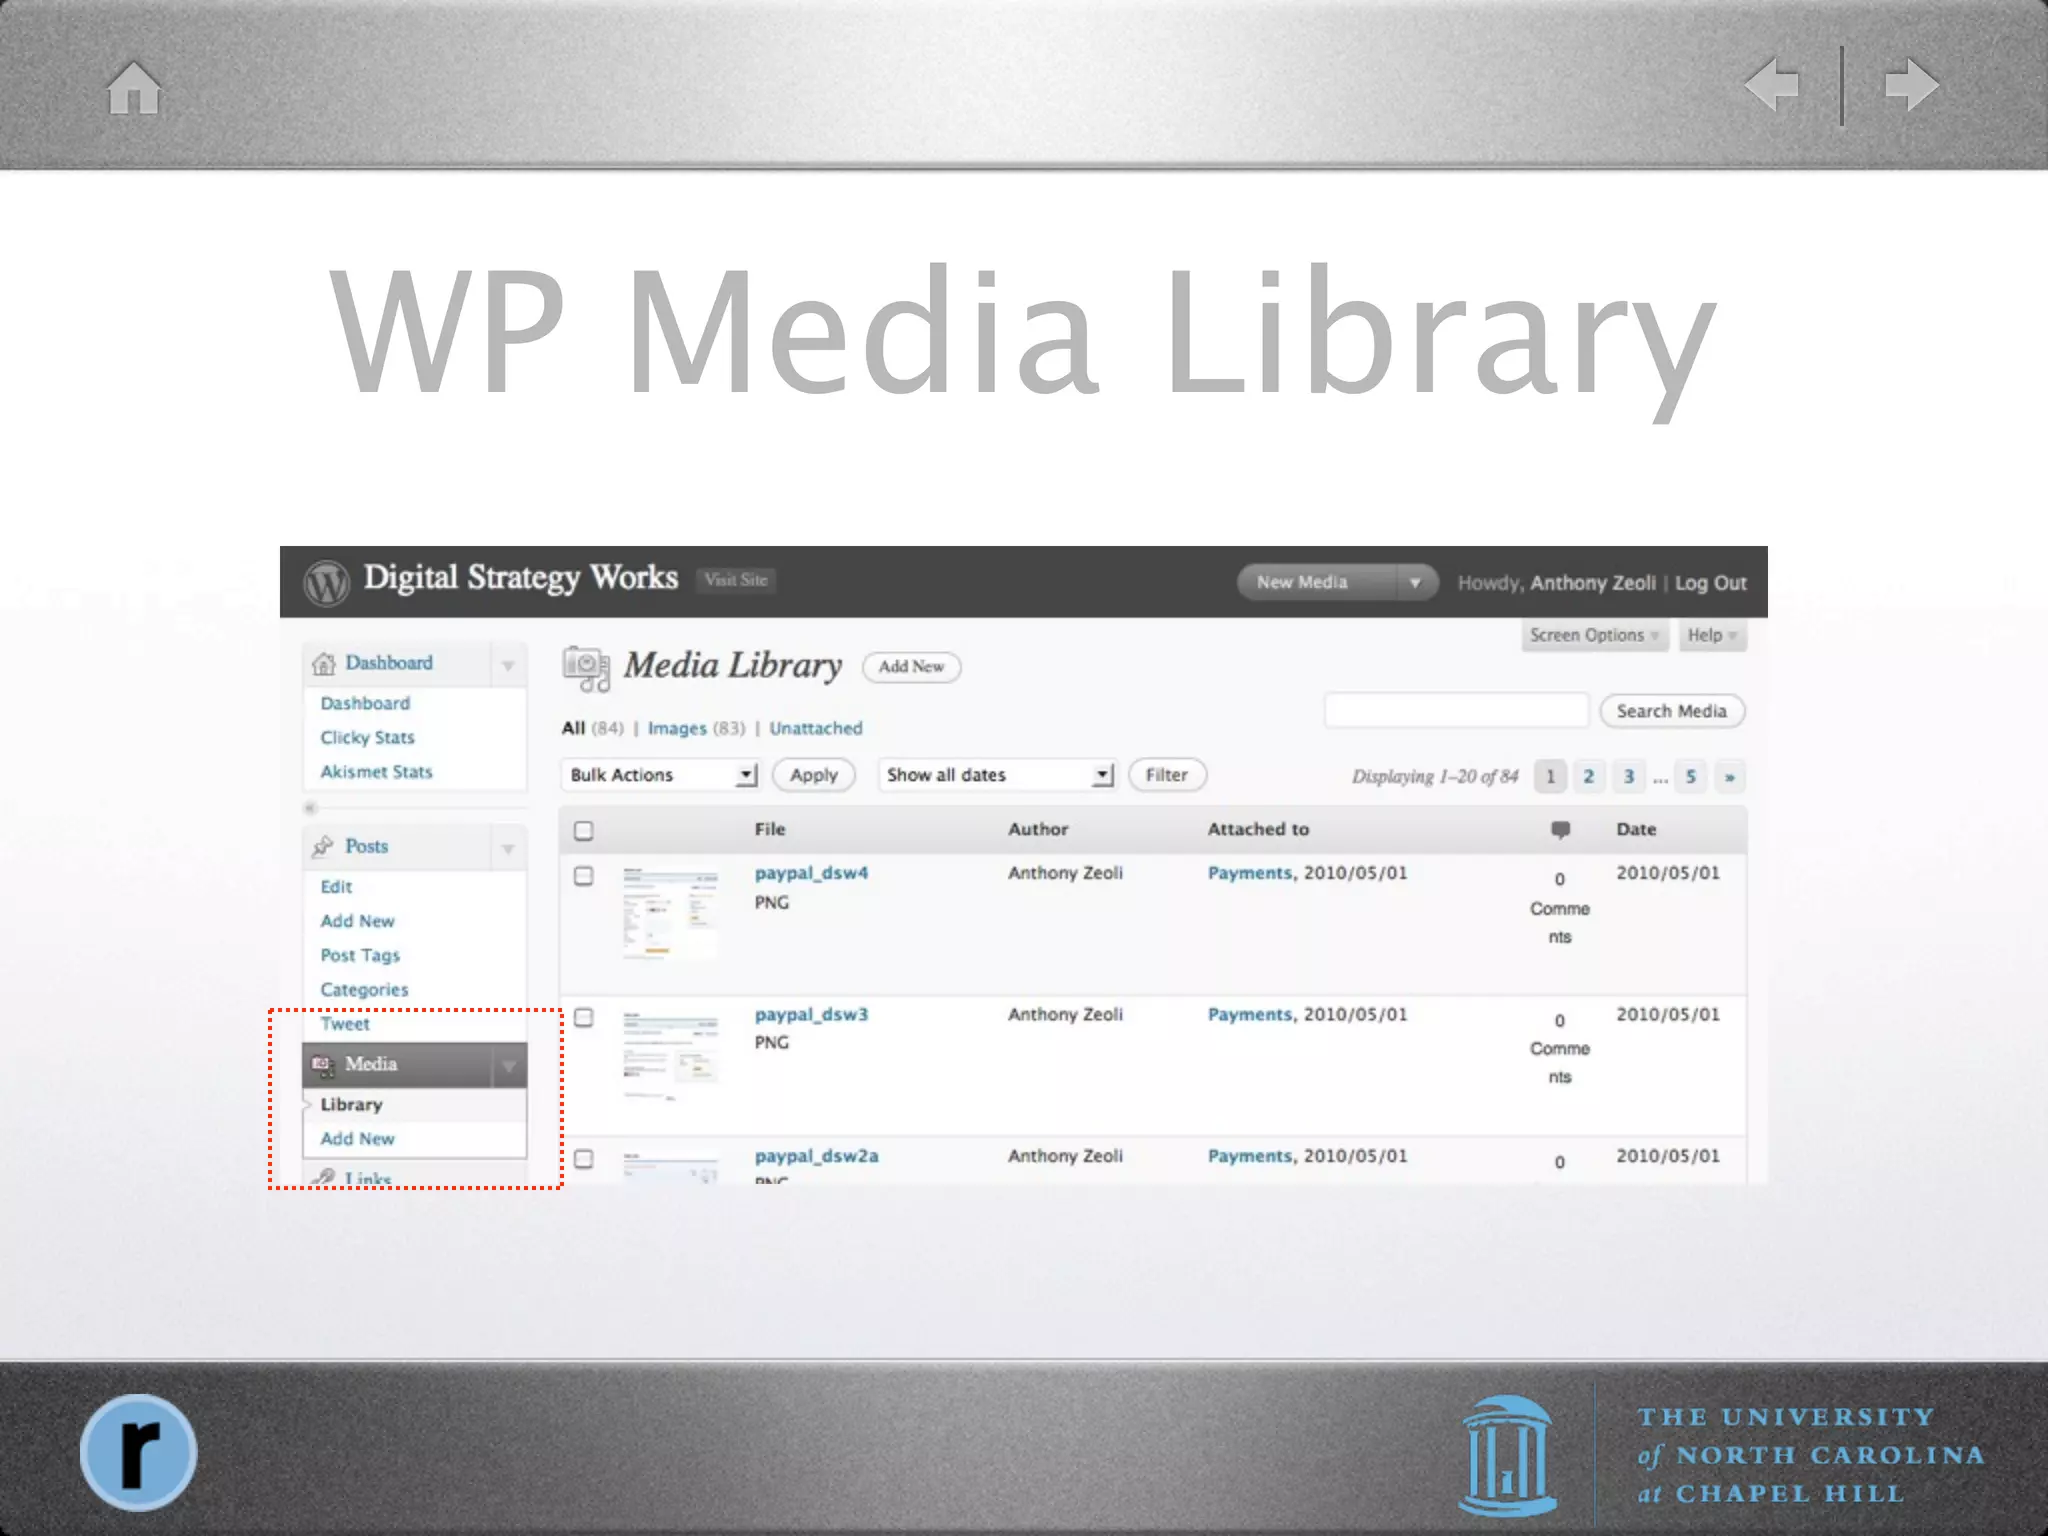Click the Filter button

[1167, 775]
